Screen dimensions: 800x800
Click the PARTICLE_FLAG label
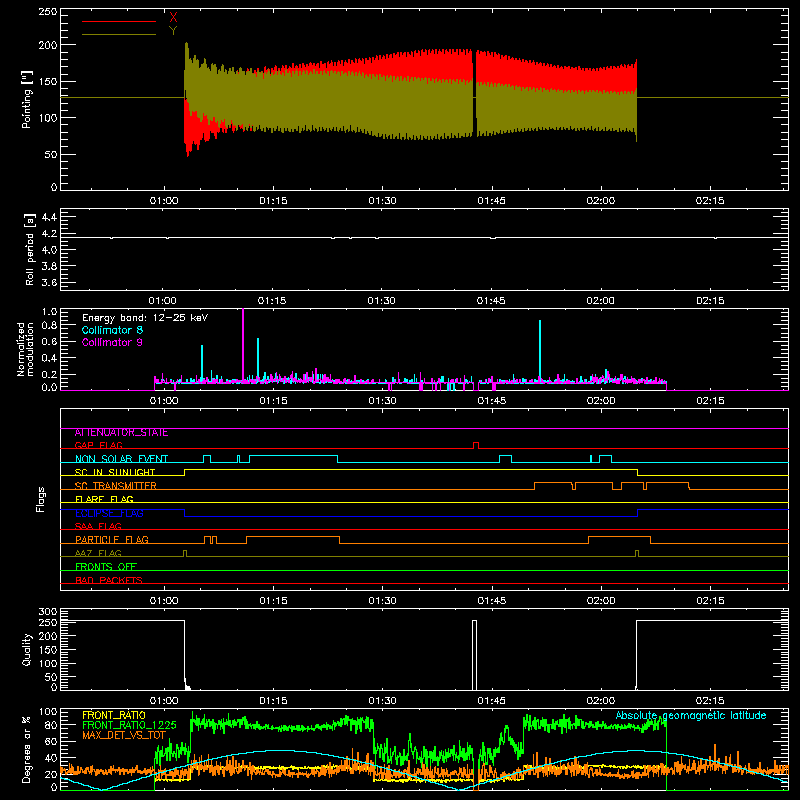tap(112, 540)
